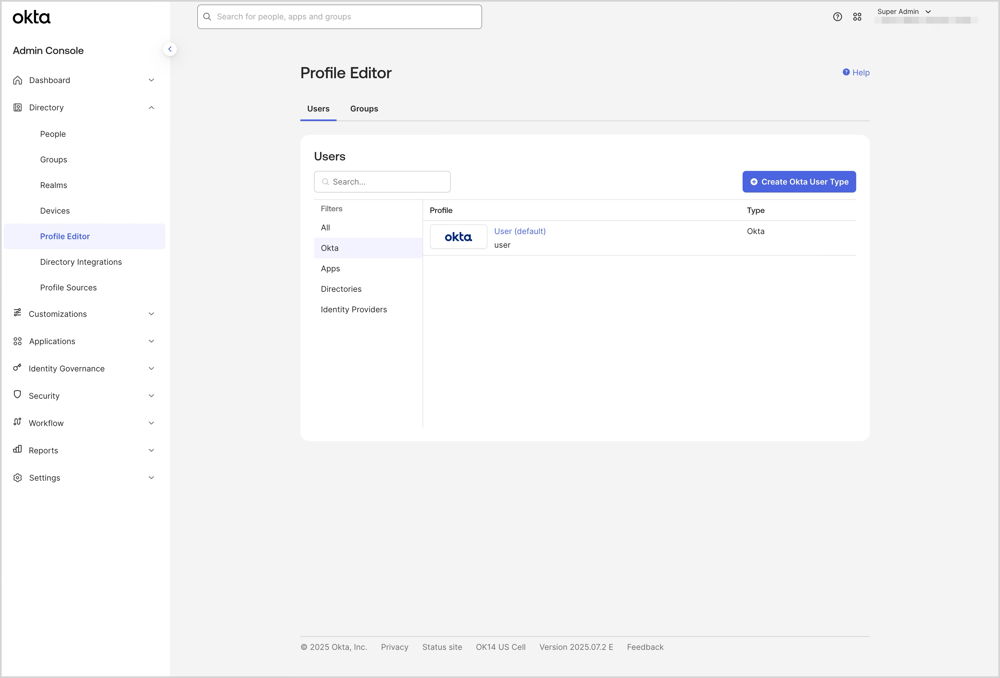
Task: Open the apps grid icon in top bar
Action: coord(857,17)
